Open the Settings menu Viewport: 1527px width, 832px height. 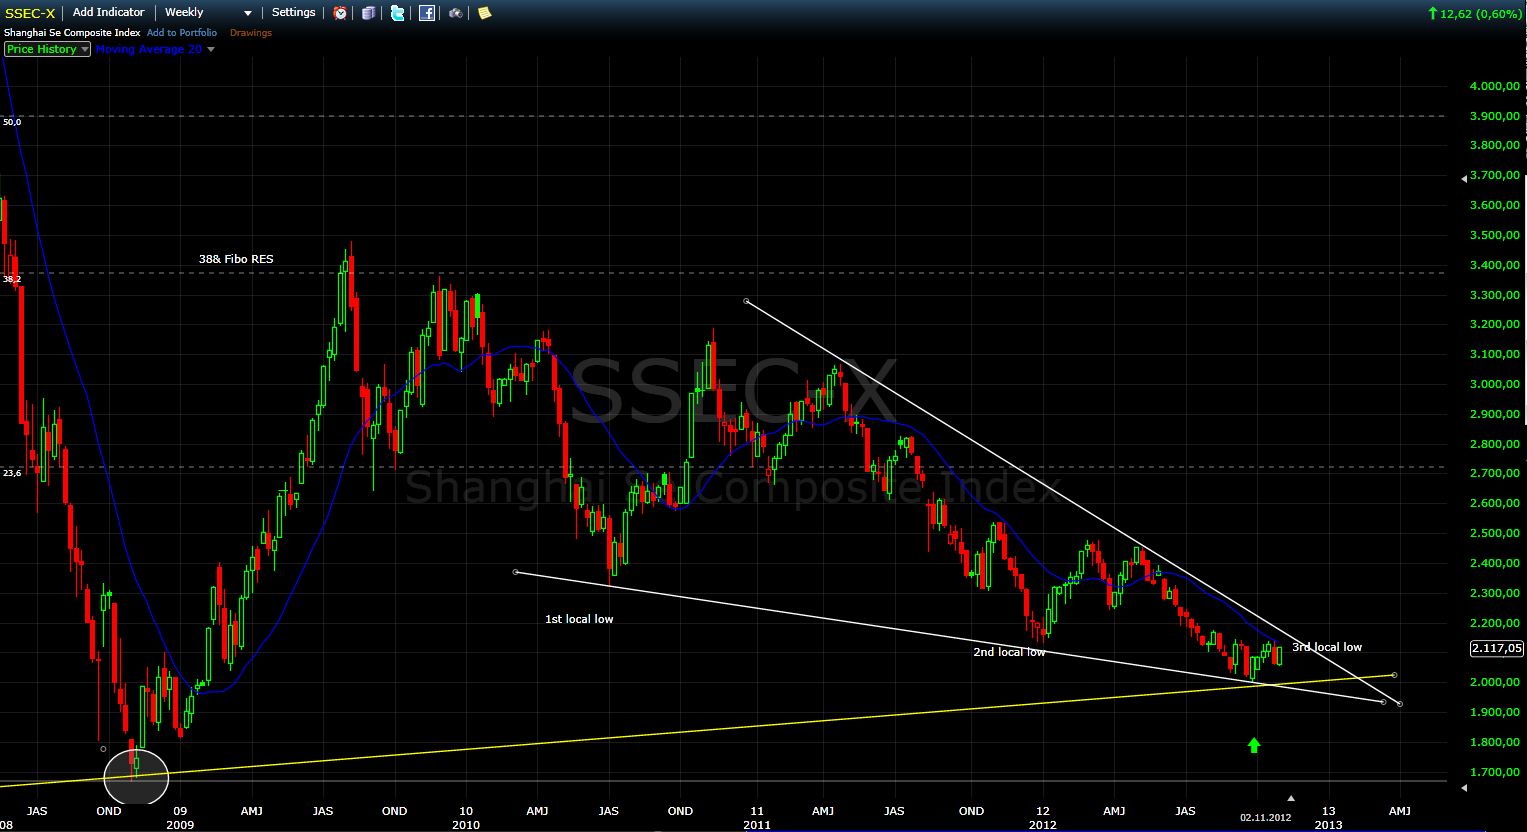coord(293,13)
